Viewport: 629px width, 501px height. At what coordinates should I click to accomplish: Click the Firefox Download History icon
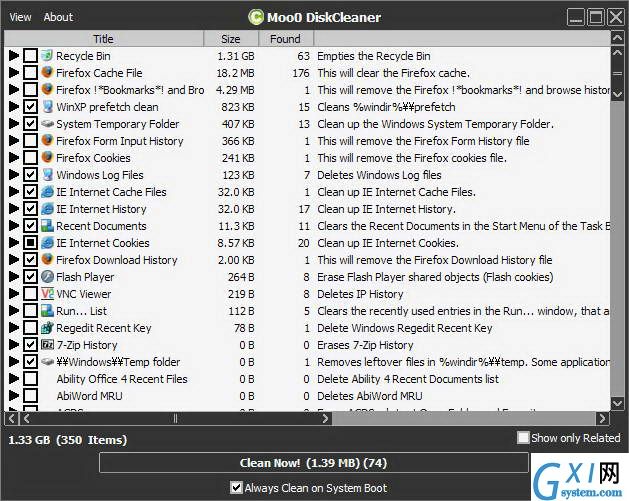coord(47,259)
